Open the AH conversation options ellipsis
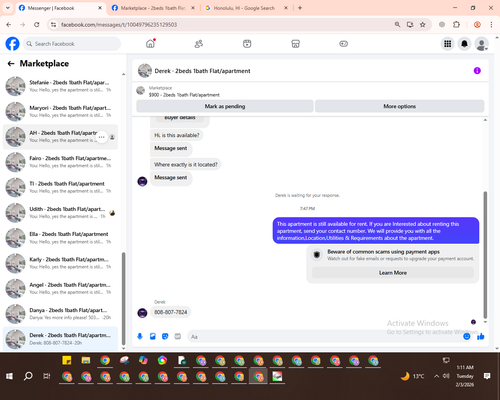 click(x=102, y=137)
